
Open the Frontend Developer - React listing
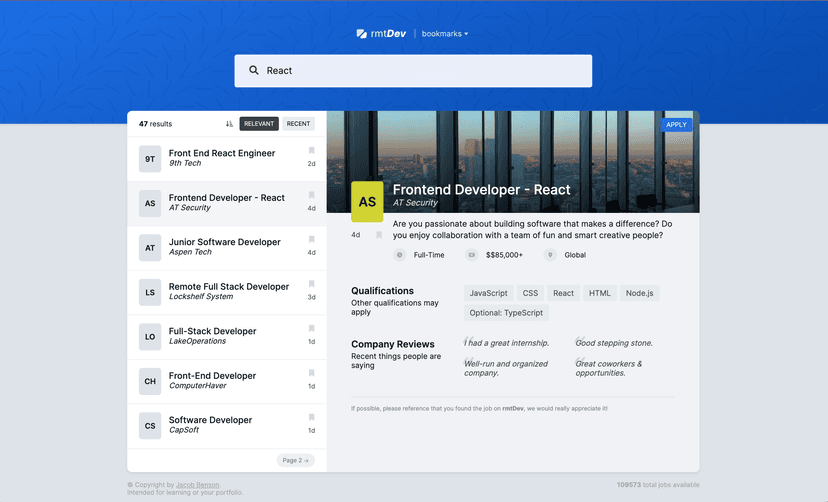tap(227, 203)
